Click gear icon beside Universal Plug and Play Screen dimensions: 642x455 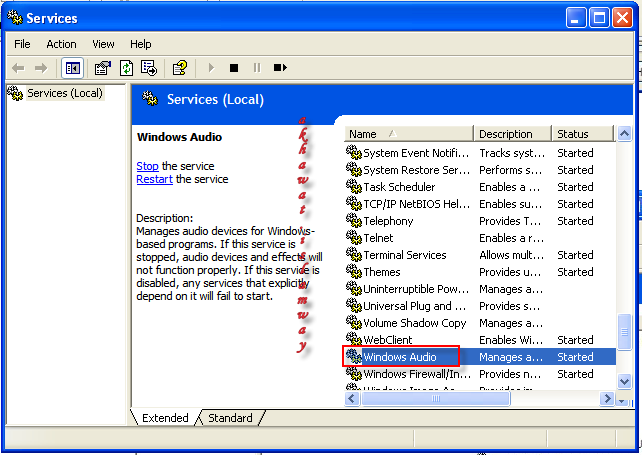tap(353, 305)
